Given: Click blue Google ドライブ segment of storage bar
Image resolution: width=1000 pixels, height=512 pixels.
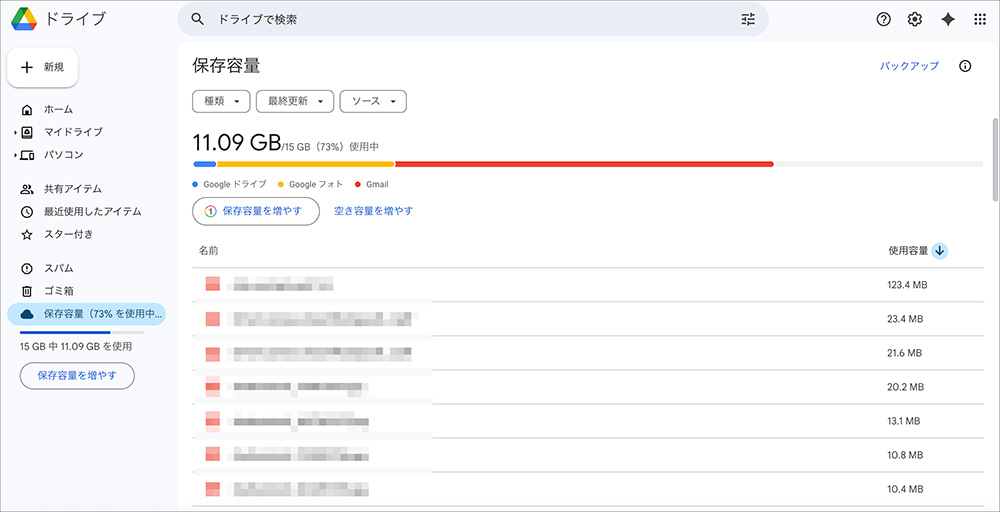Looking at the screenshot, I should [205, 164].
